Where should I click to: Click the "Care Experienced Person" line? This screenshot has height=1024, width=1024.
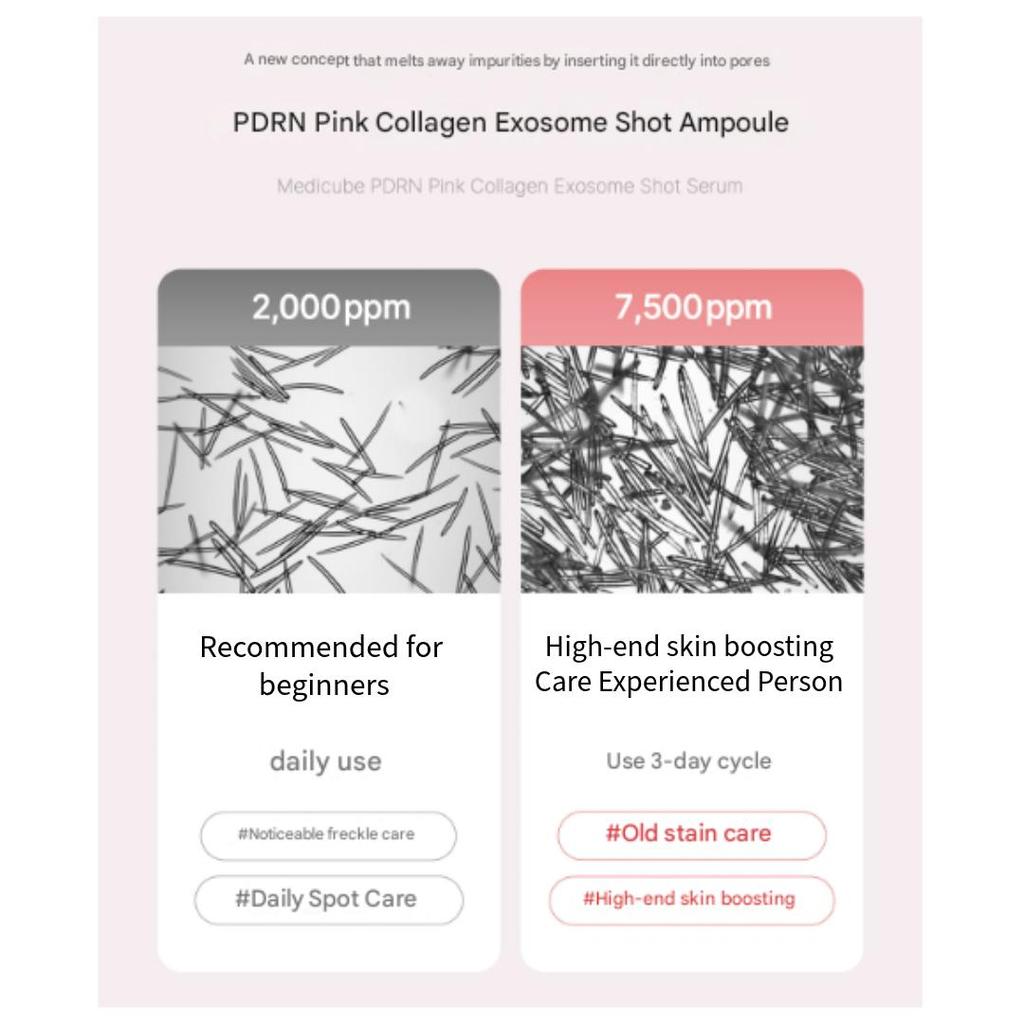(689, 682)
